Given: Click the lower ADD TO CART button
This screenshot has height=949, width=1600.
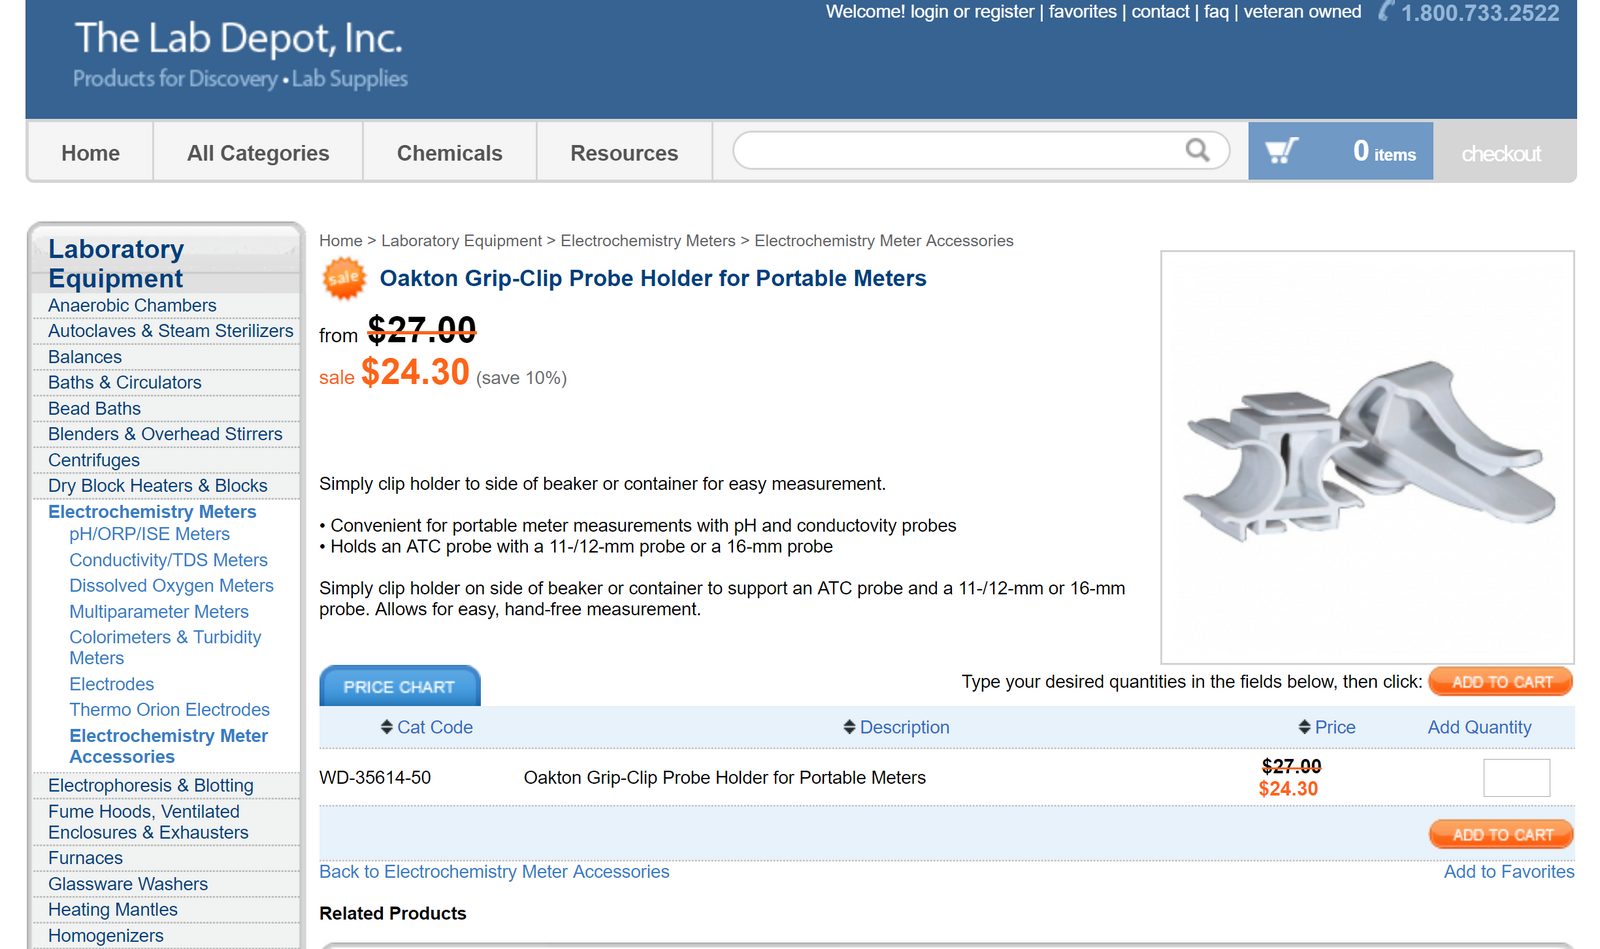Looking at the screenshot, I should coord(1501,834).
